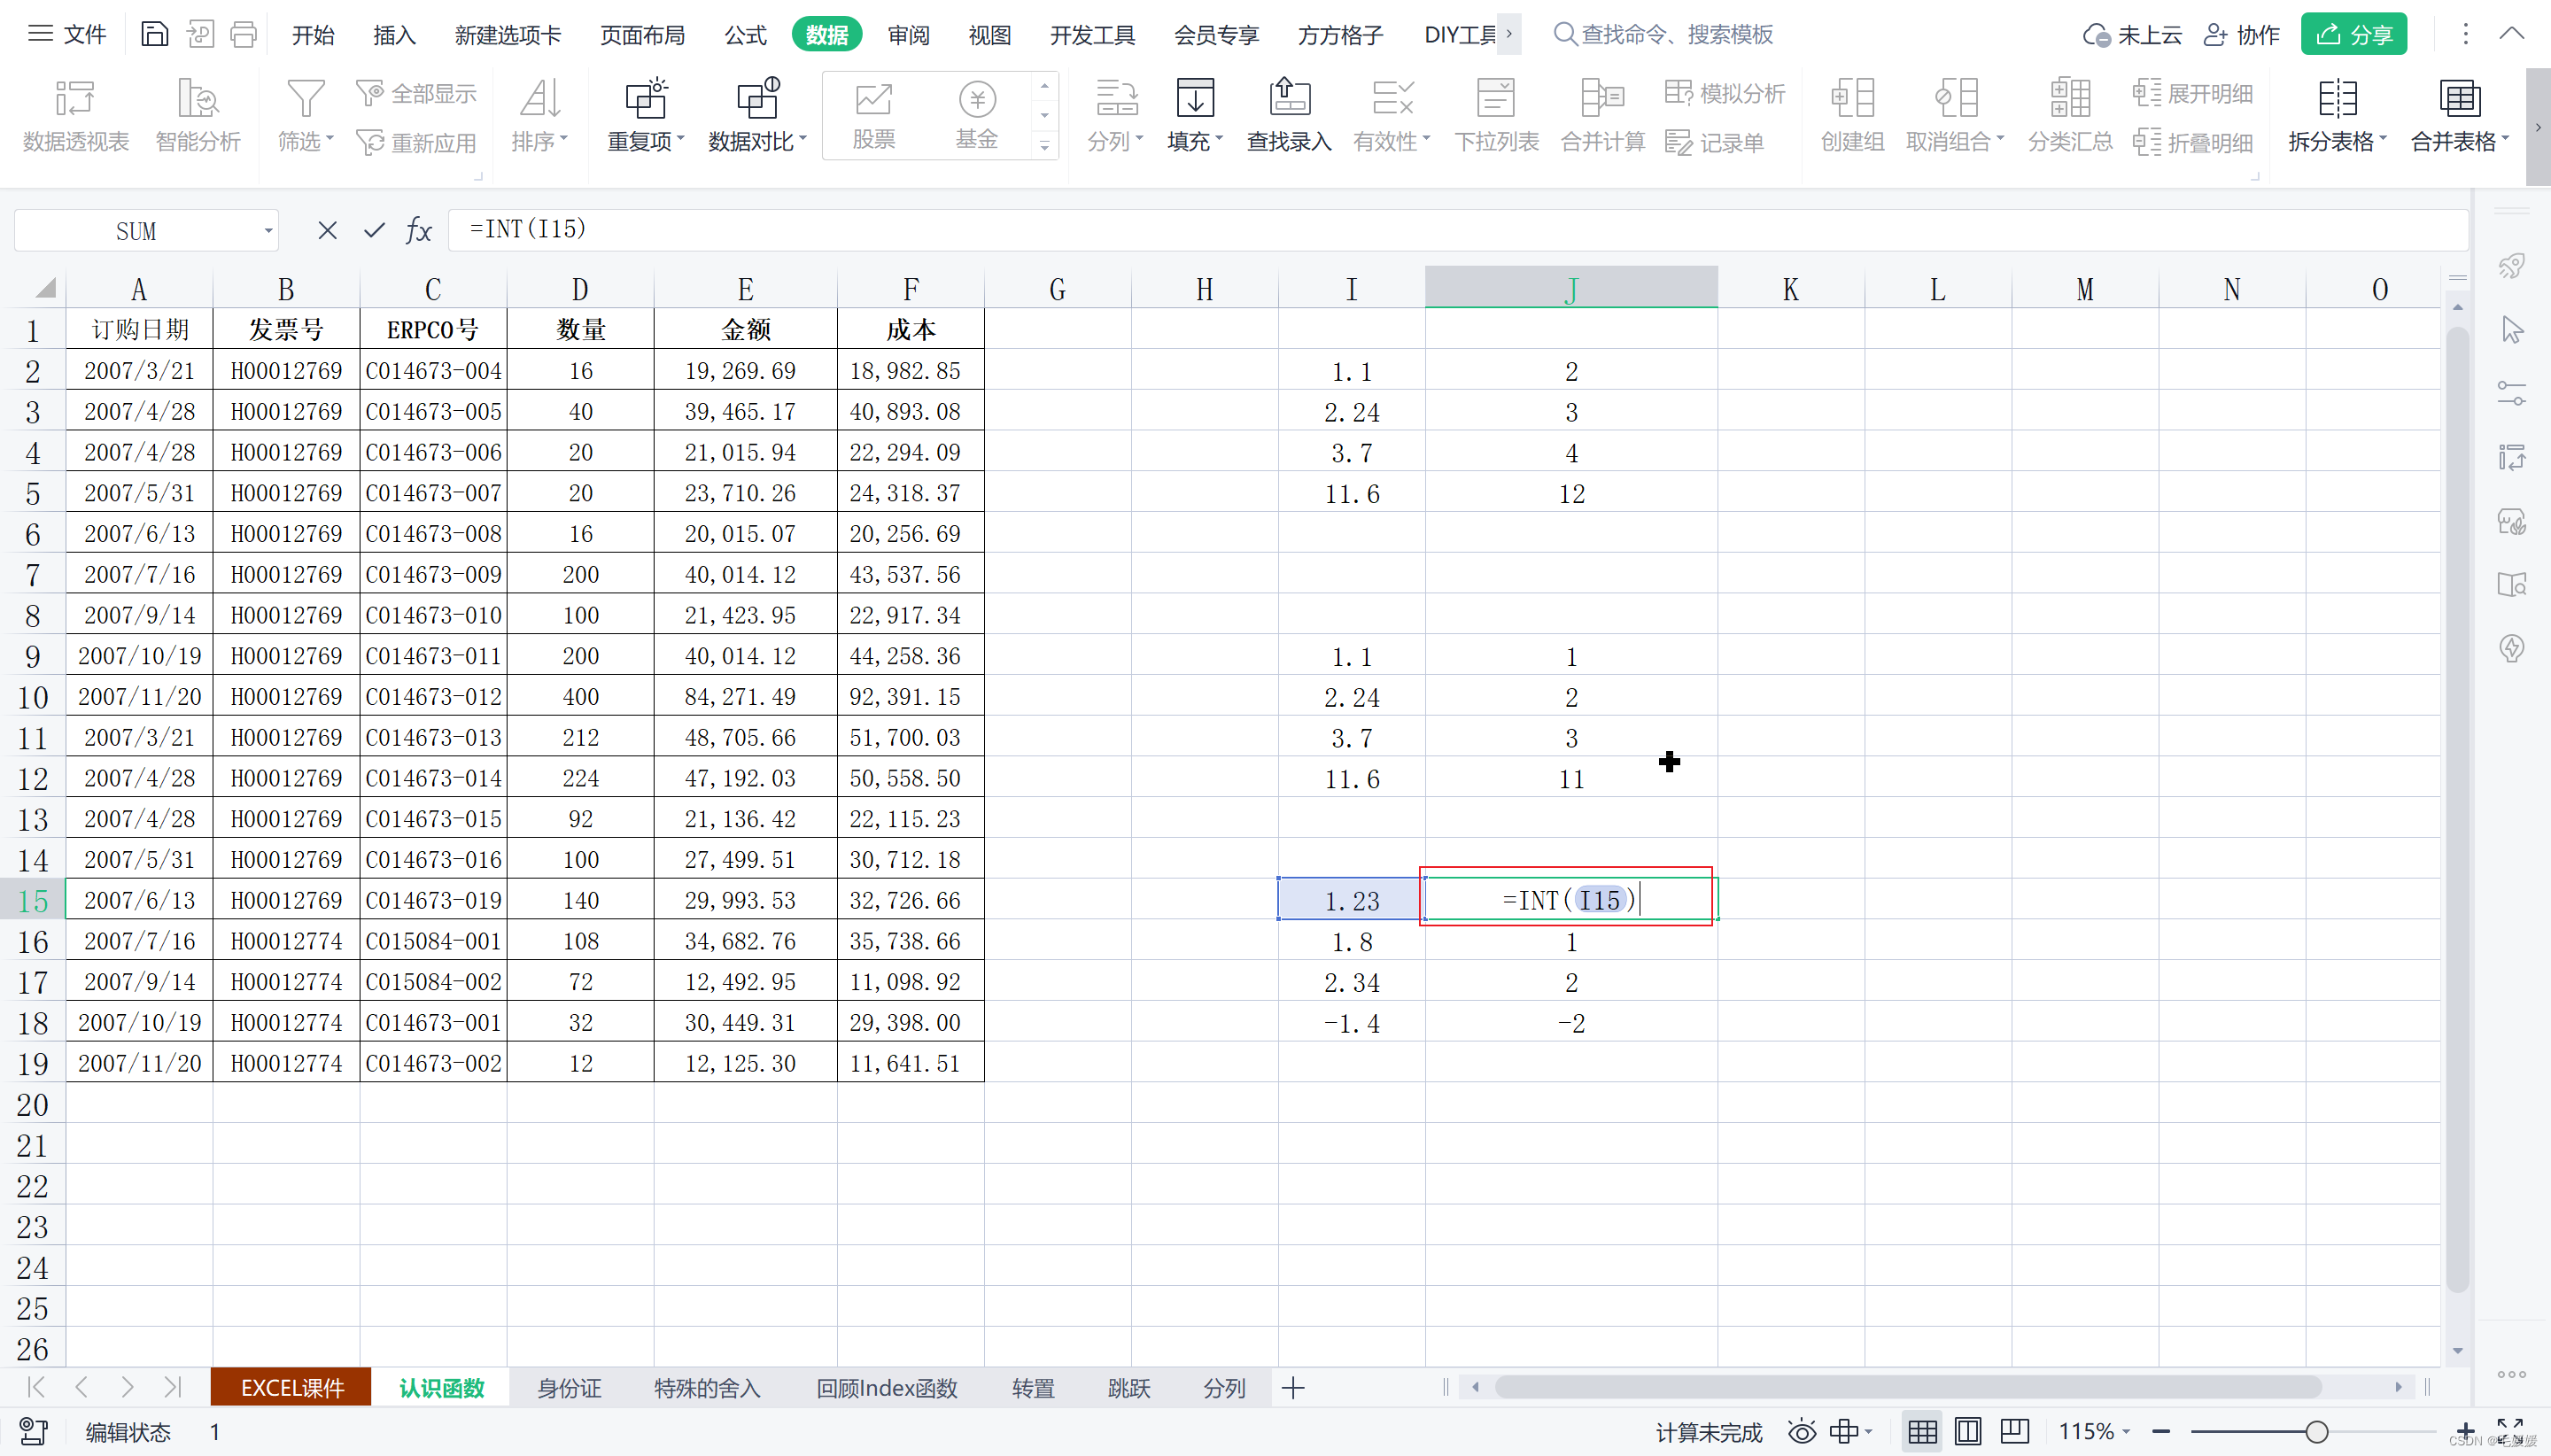Open Split Table (拆分表格)
The image size is (2551, 1456).
pyautogui.click(x=2337, y=116)
